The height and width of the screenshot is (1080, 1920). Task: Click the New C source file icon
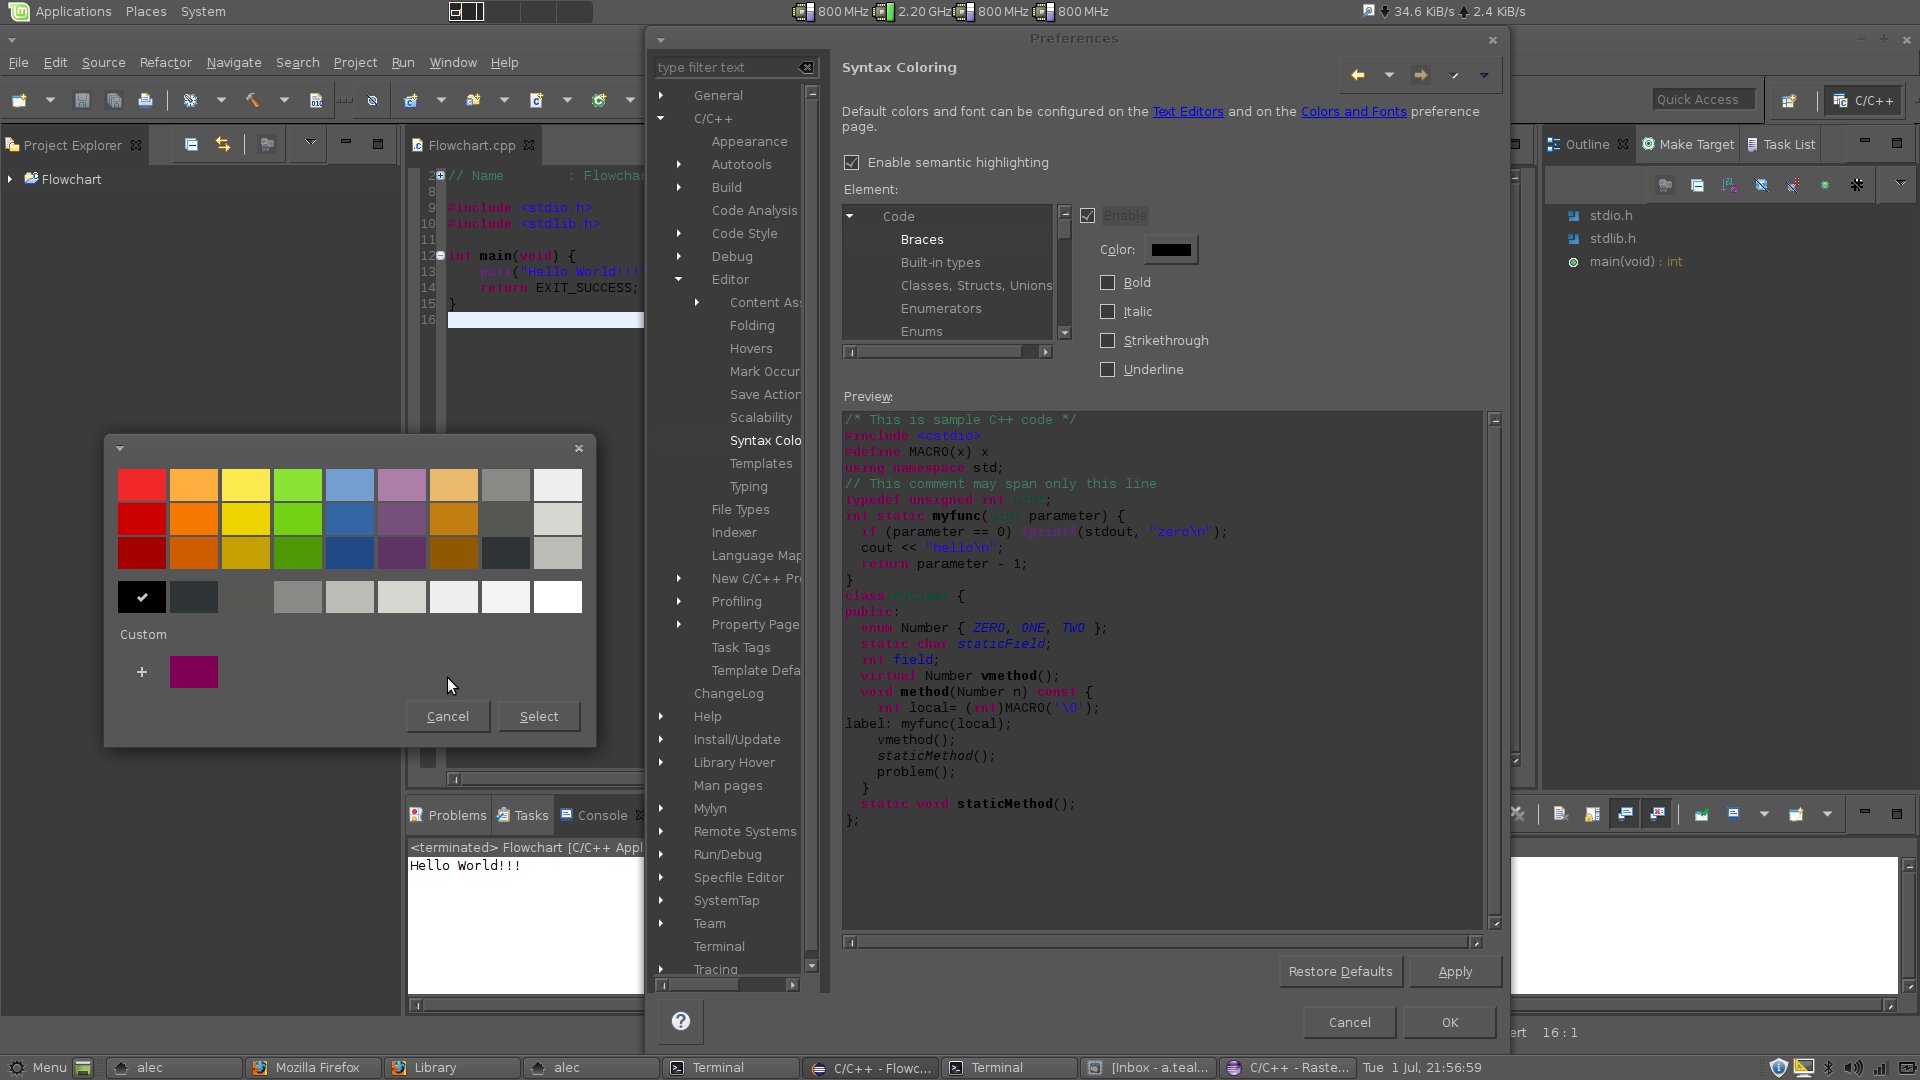click(x=536, y=100)
